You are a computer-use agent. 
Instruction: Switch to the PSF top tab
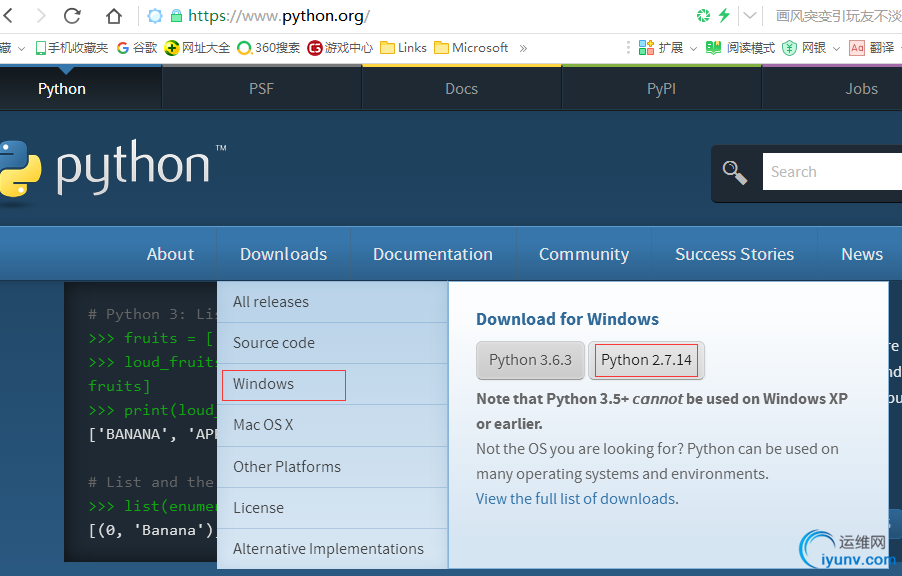coord(262,89)
